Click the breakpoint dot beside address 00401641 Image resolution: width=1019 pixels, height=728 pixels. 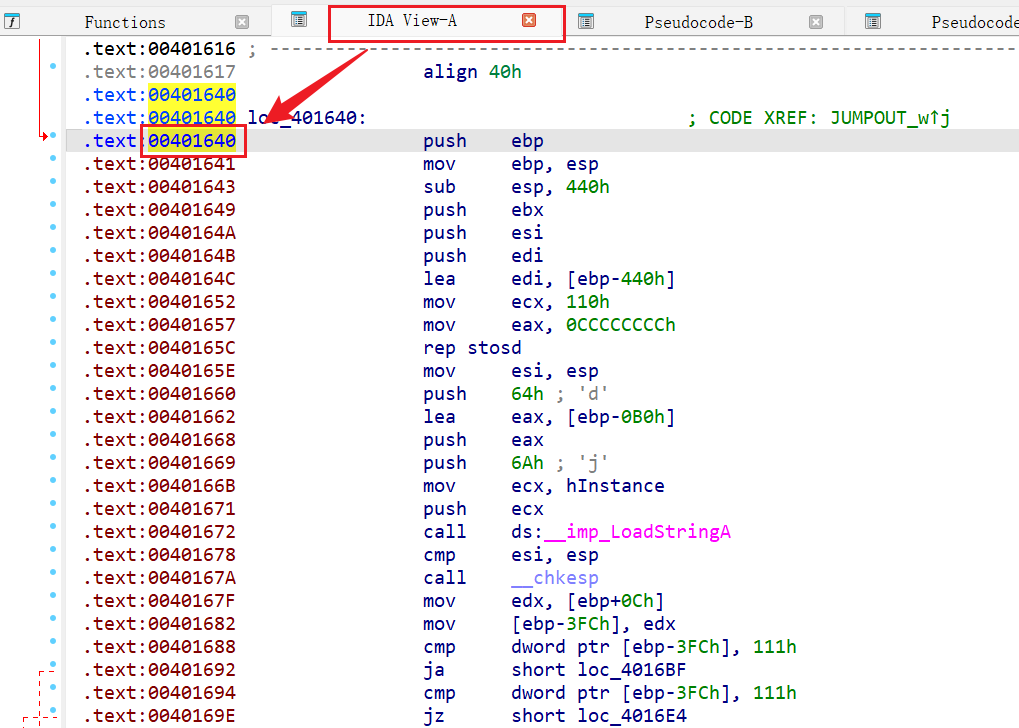click(53, 158)
